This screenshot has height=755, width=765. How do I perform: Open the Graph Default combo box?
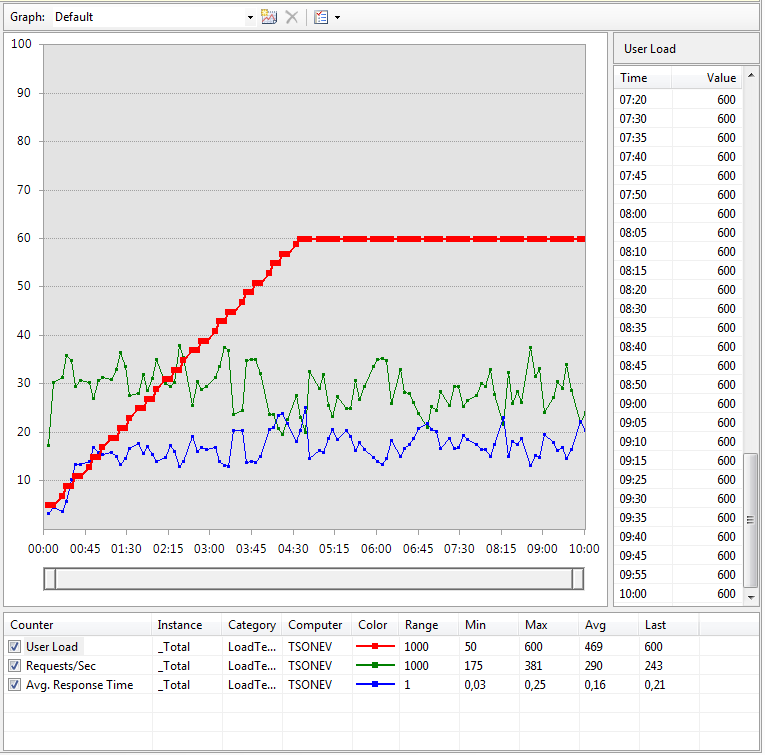pyautogui.click(x=155, y=17)
